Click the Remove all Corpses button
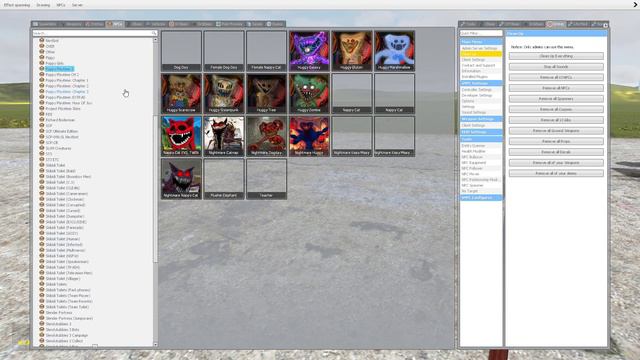 pyautogui.click(x=556, y=109)
